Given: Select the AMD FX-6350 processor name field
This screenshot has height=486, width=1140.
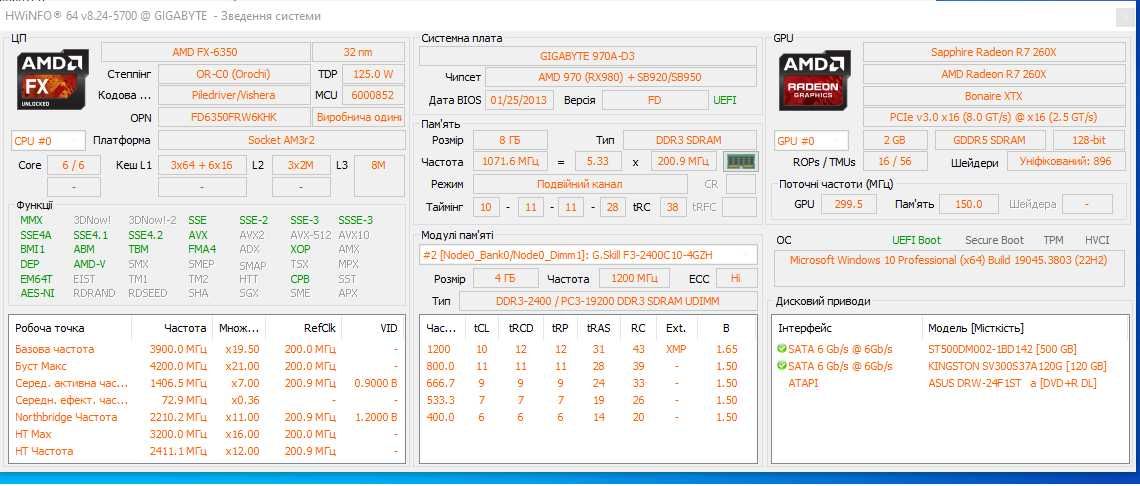Looking at the screenshot, I should pos(205,52).
